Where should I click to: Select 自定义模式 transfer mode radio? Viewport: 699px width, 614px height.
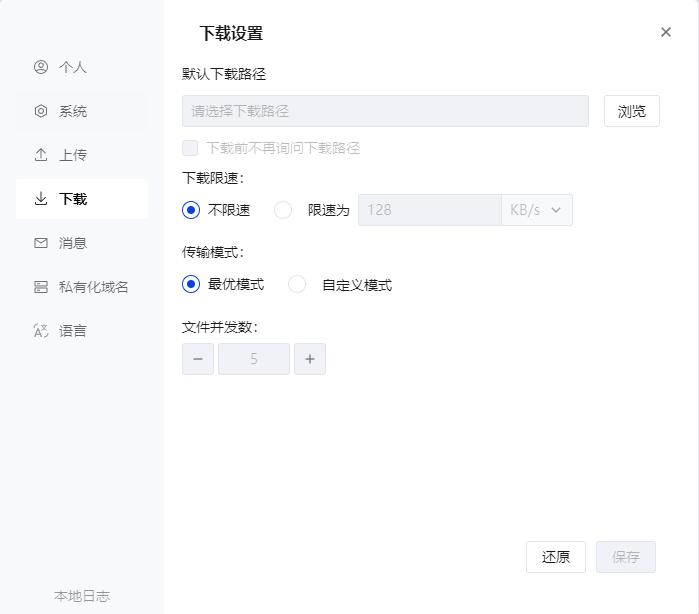[x=297, y=284]
